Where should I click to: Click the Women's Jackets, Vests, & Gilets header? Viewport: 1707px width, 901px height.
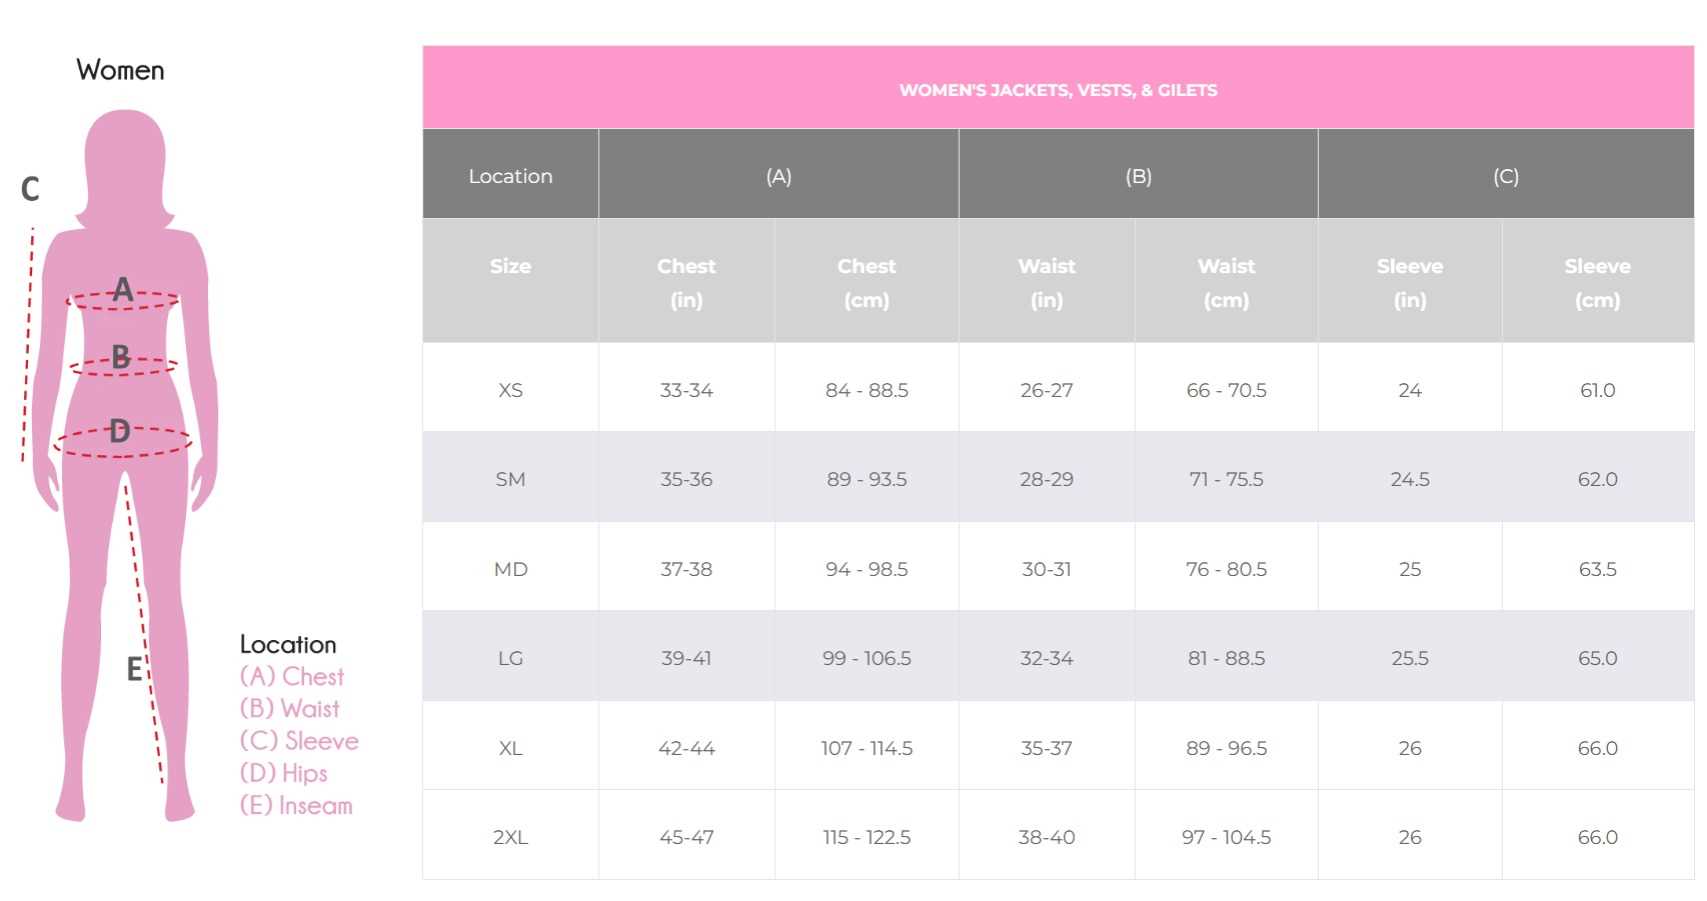pos(1058,90)
